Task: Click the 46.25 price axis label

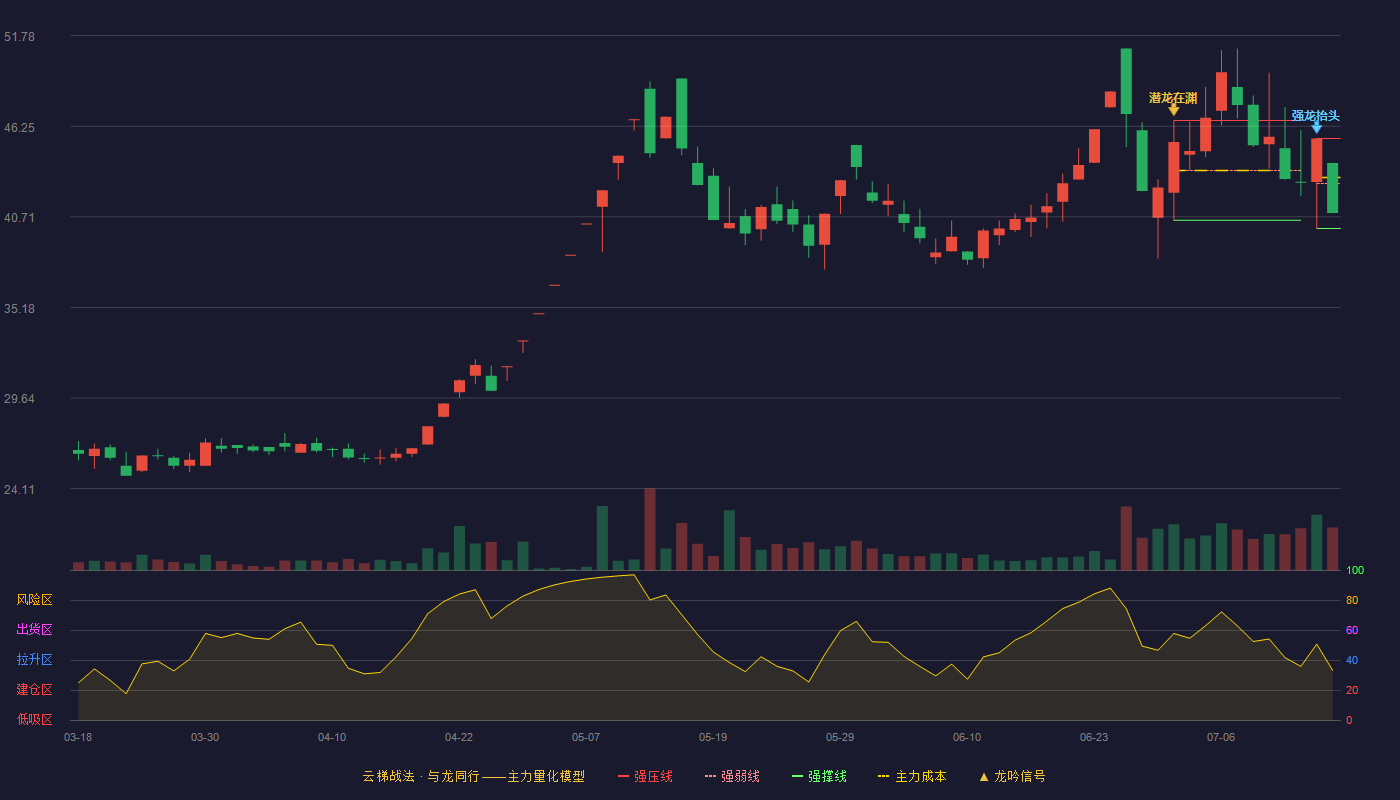Action: (19, 128)
